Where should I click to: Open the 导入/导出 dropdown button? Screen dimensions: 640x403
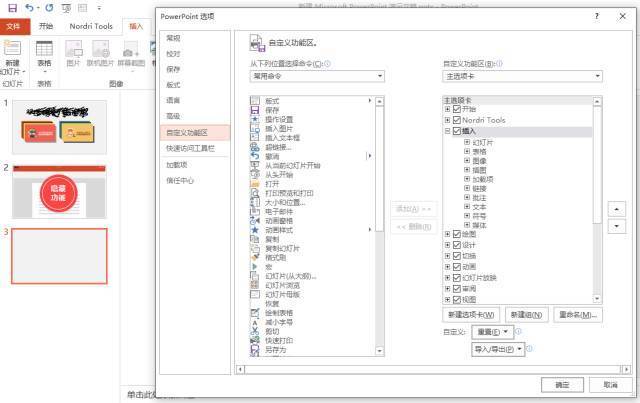[498, 349]
